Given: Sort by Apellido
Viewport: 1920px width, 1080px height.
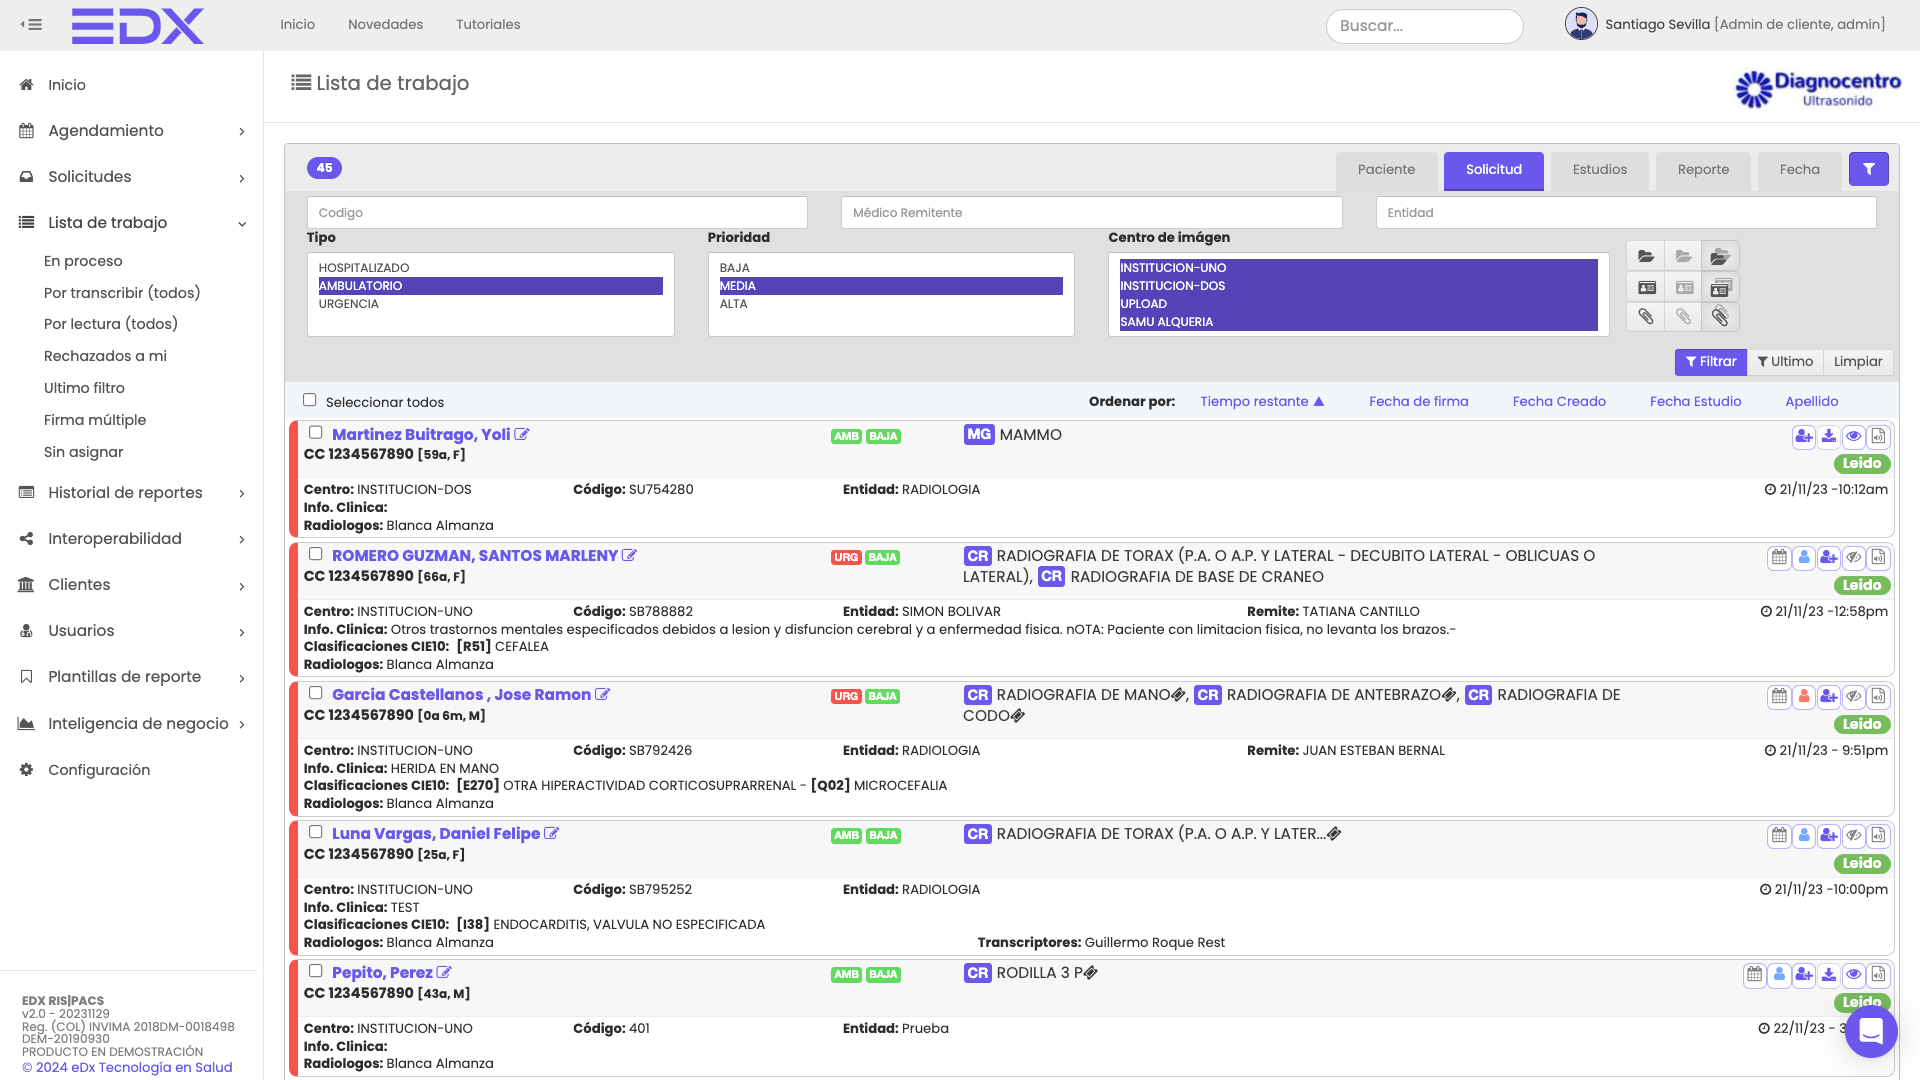Looking at the screenshot, I should click(x=1811, y=401).
